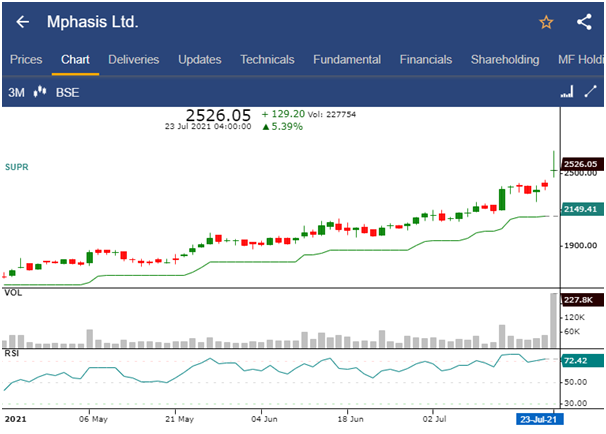
Task: Share the Mphasis stock page
Action: tap(584, 22)
